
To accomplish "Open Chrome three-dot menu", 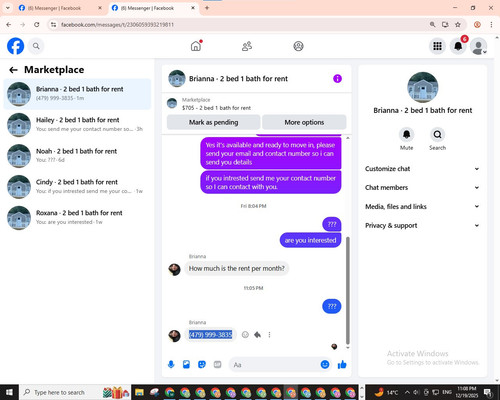I will pos(491,24).
